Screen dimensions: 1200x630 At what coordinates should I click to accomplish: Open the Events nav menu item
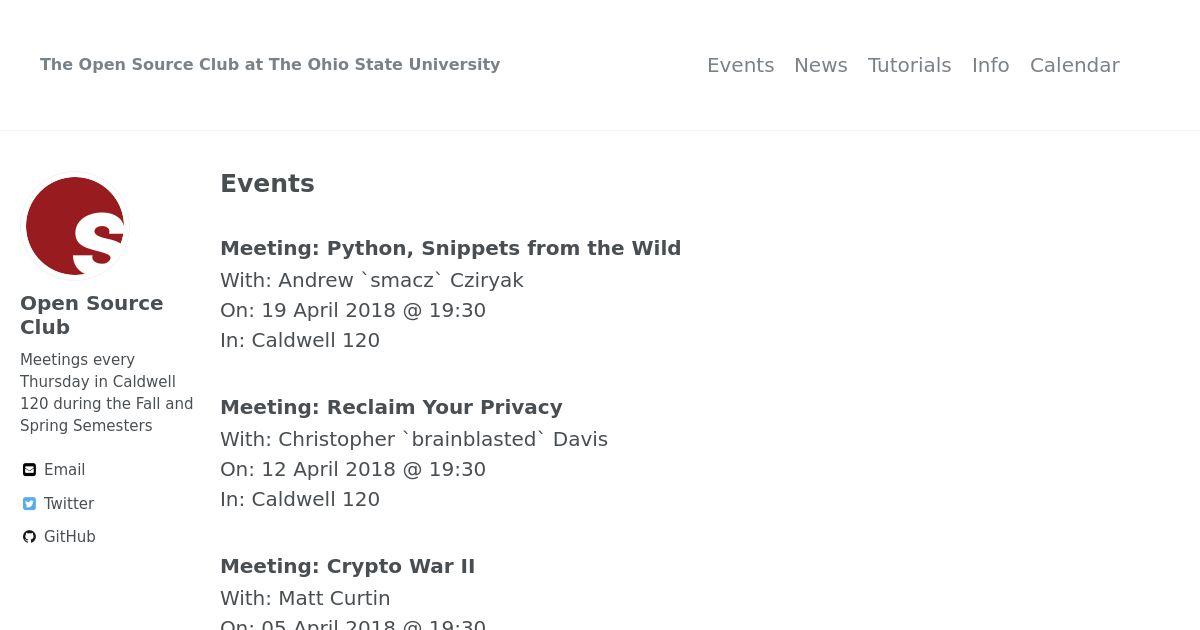(740, 65)
